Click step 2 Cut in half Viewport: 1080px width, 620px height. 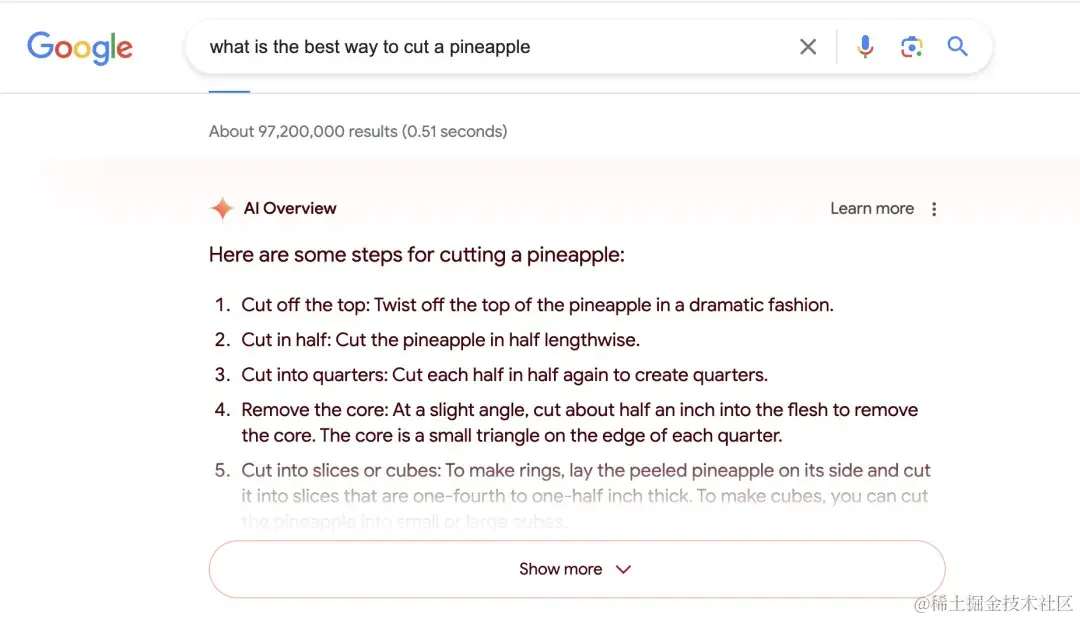[440, 340]
